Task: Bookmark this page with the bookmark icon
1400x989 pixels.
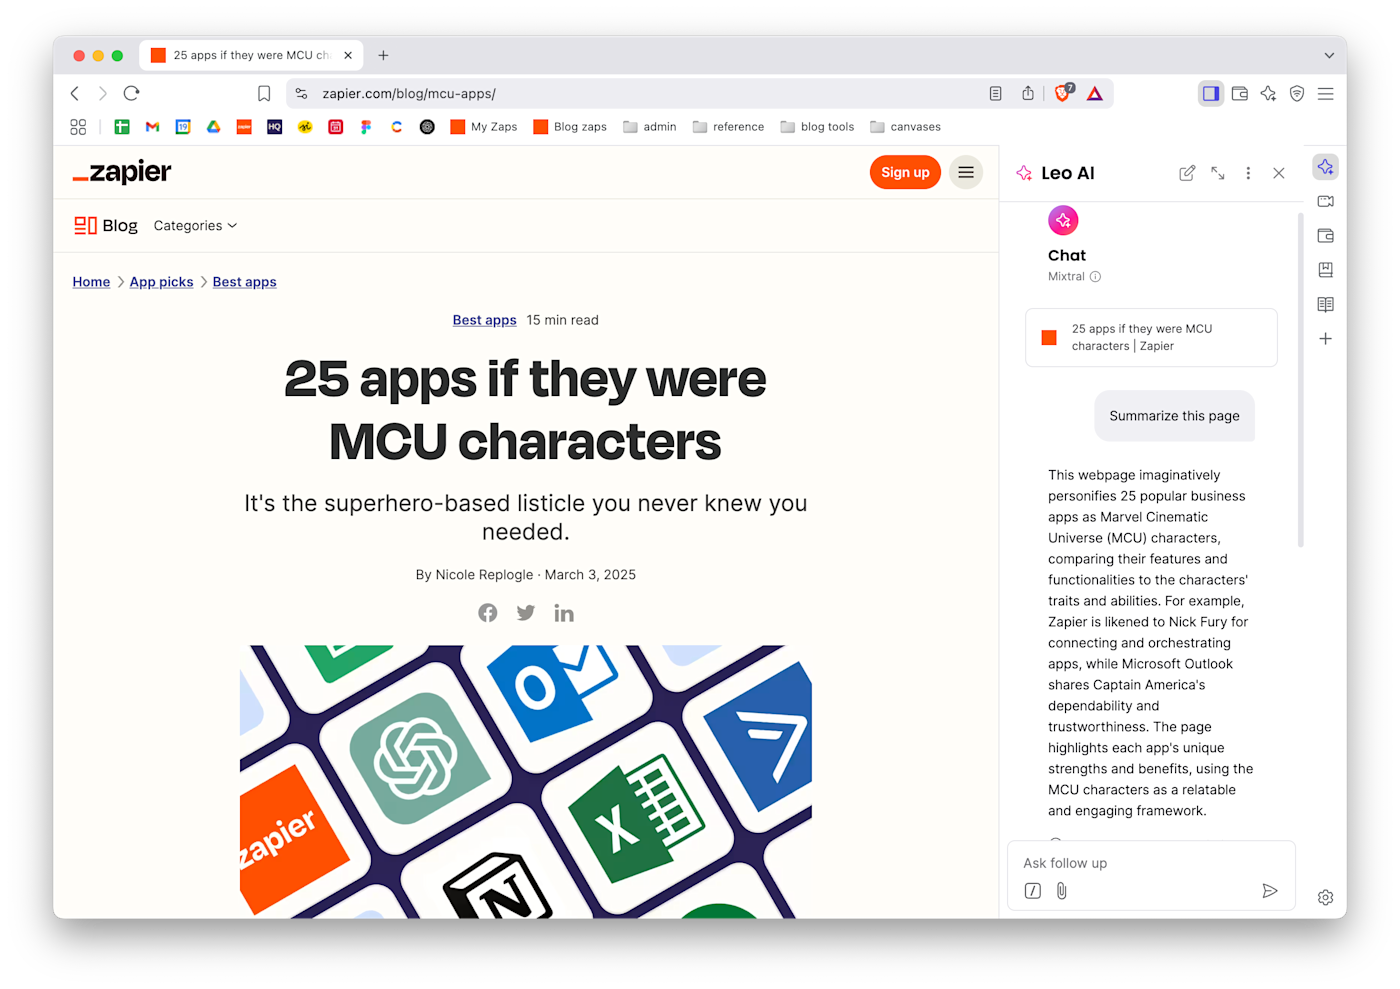Action: click(x=264, y=93)
